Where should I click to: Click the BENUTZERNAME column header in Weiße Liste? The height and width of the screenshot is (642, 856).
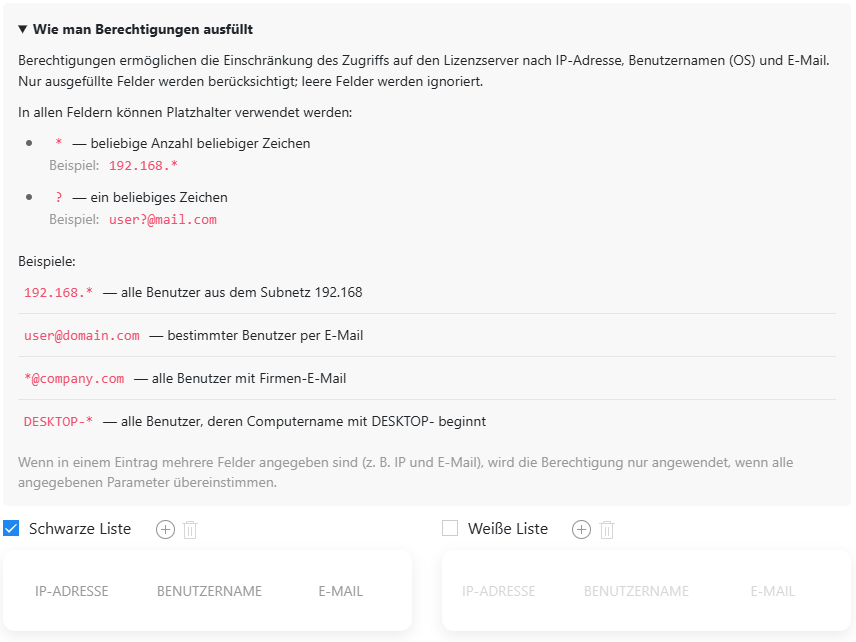[636, 591]
